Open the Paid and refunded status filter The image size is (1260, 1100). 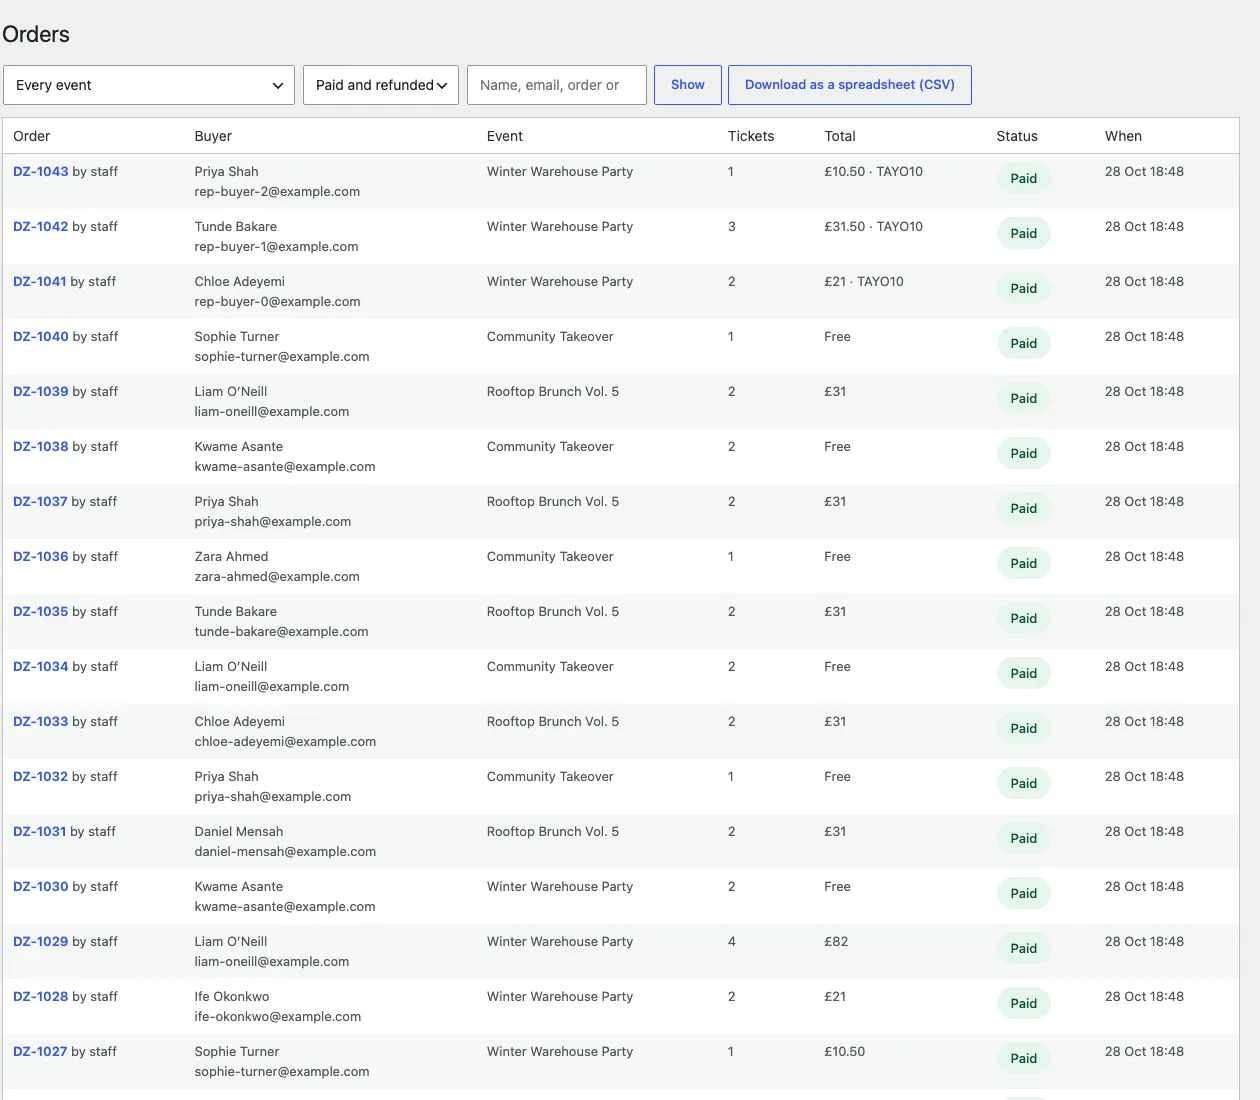click(381, 85)
